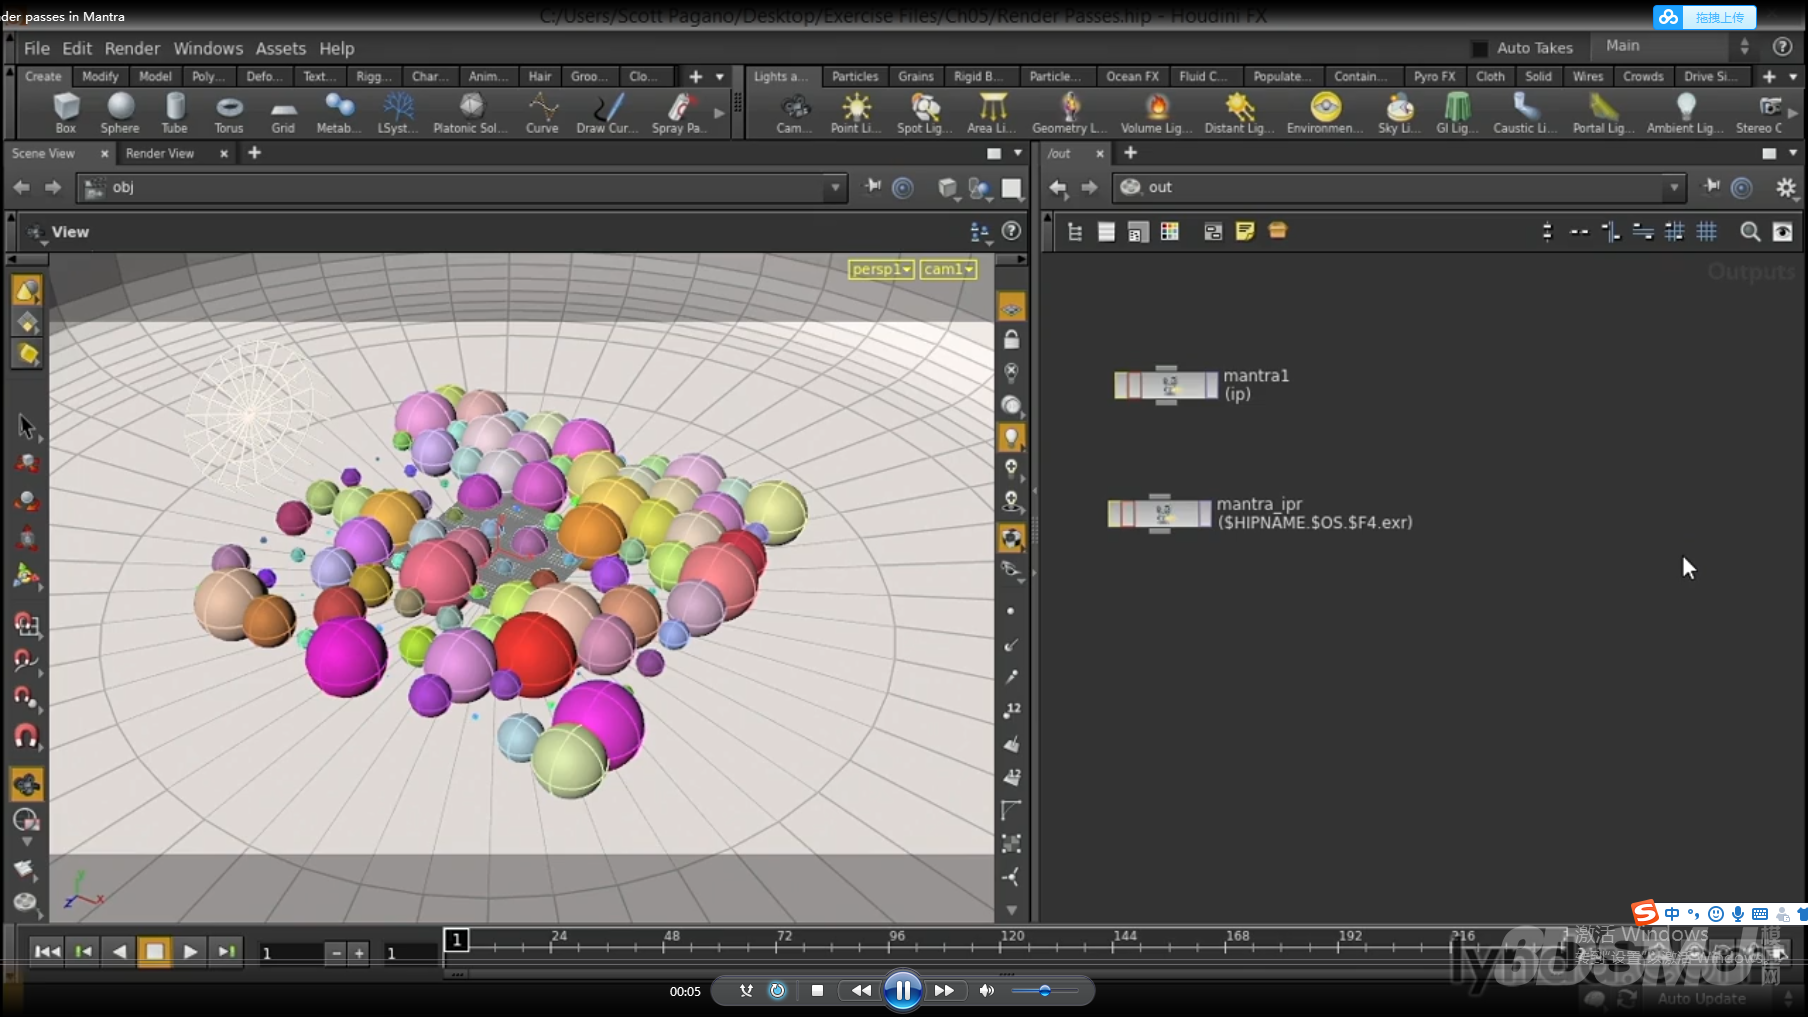Open the persp1 viewport dropdown
The image size is (1808, 1017).
click(x=881, y=269)
